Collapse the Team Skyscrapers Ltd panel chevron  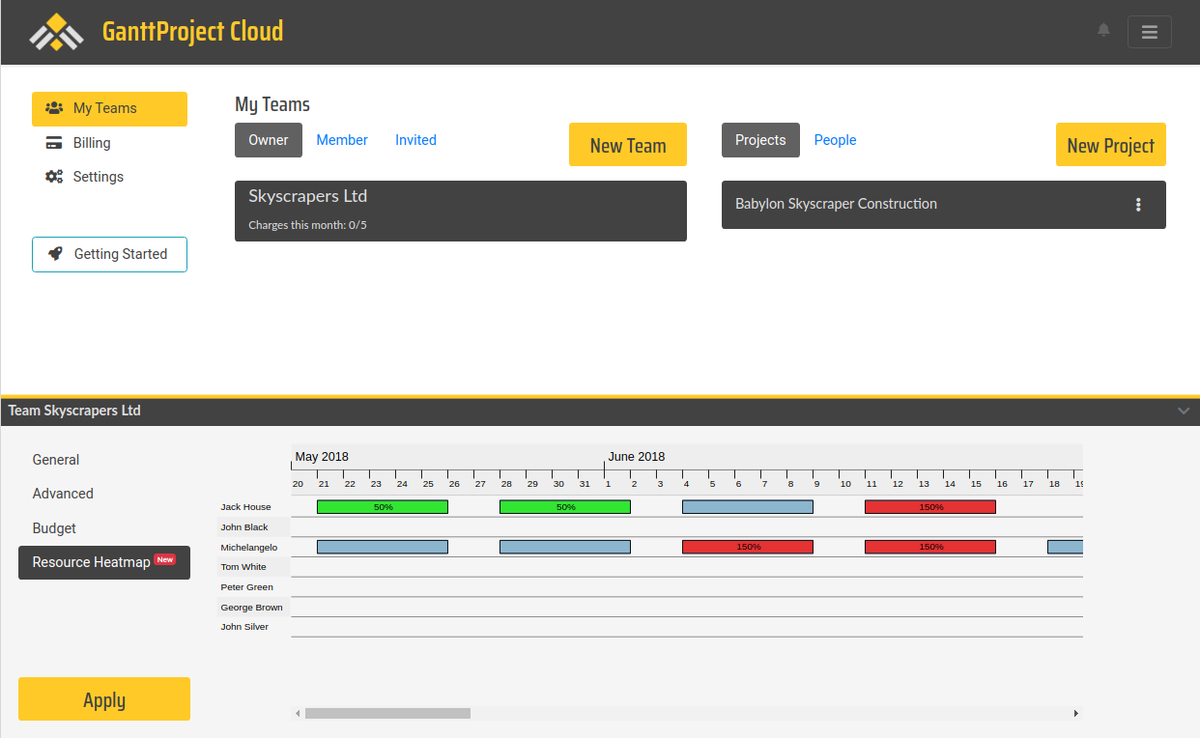coord(1184,411)
